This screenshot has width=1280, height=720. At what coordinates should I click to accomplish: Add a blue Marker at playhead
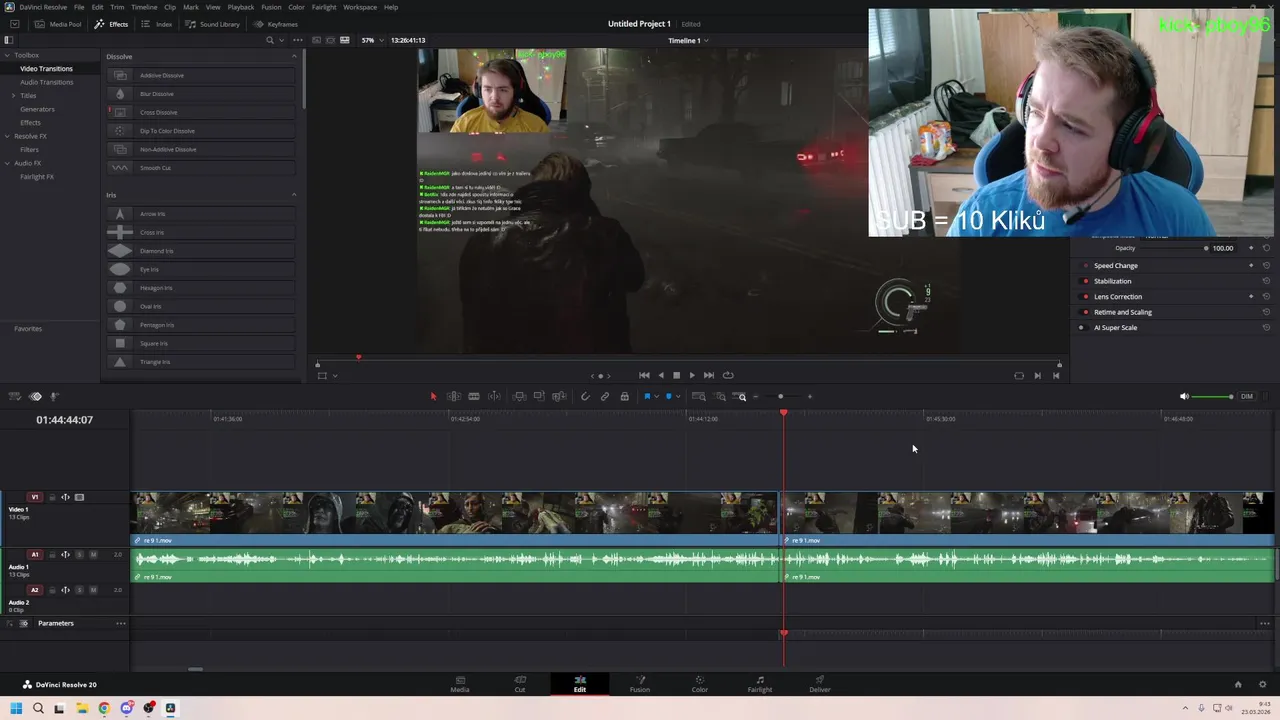[669, 396]
